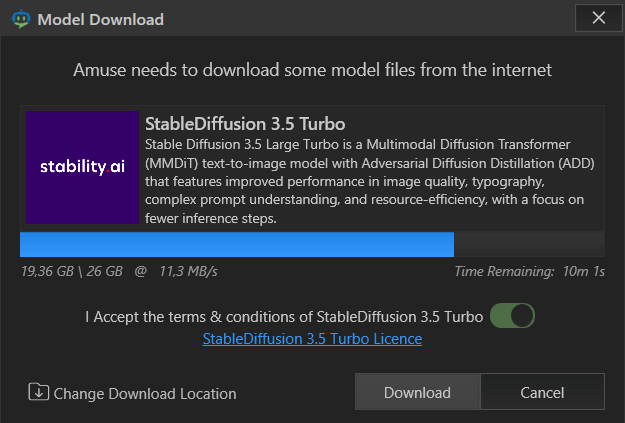Screen dimensions: 625x423
Task: Click the 19,36 GB \ 26 GB downloaded size text
Action: click(72, 272)
